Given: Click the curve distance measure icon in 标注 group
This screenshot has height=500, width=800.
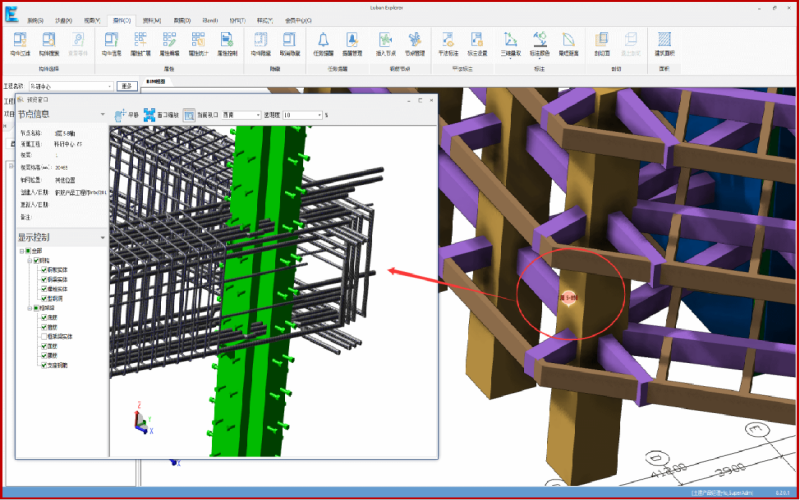Looking at the screenshot, I should 568,40.
